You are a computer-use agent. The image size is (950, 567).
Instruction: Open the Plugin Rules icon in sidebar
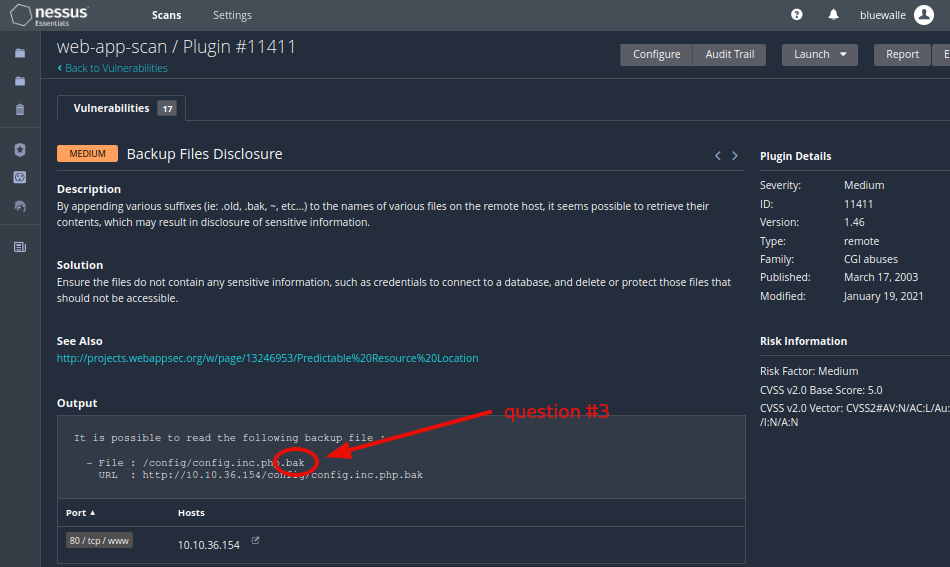[20, 177]
